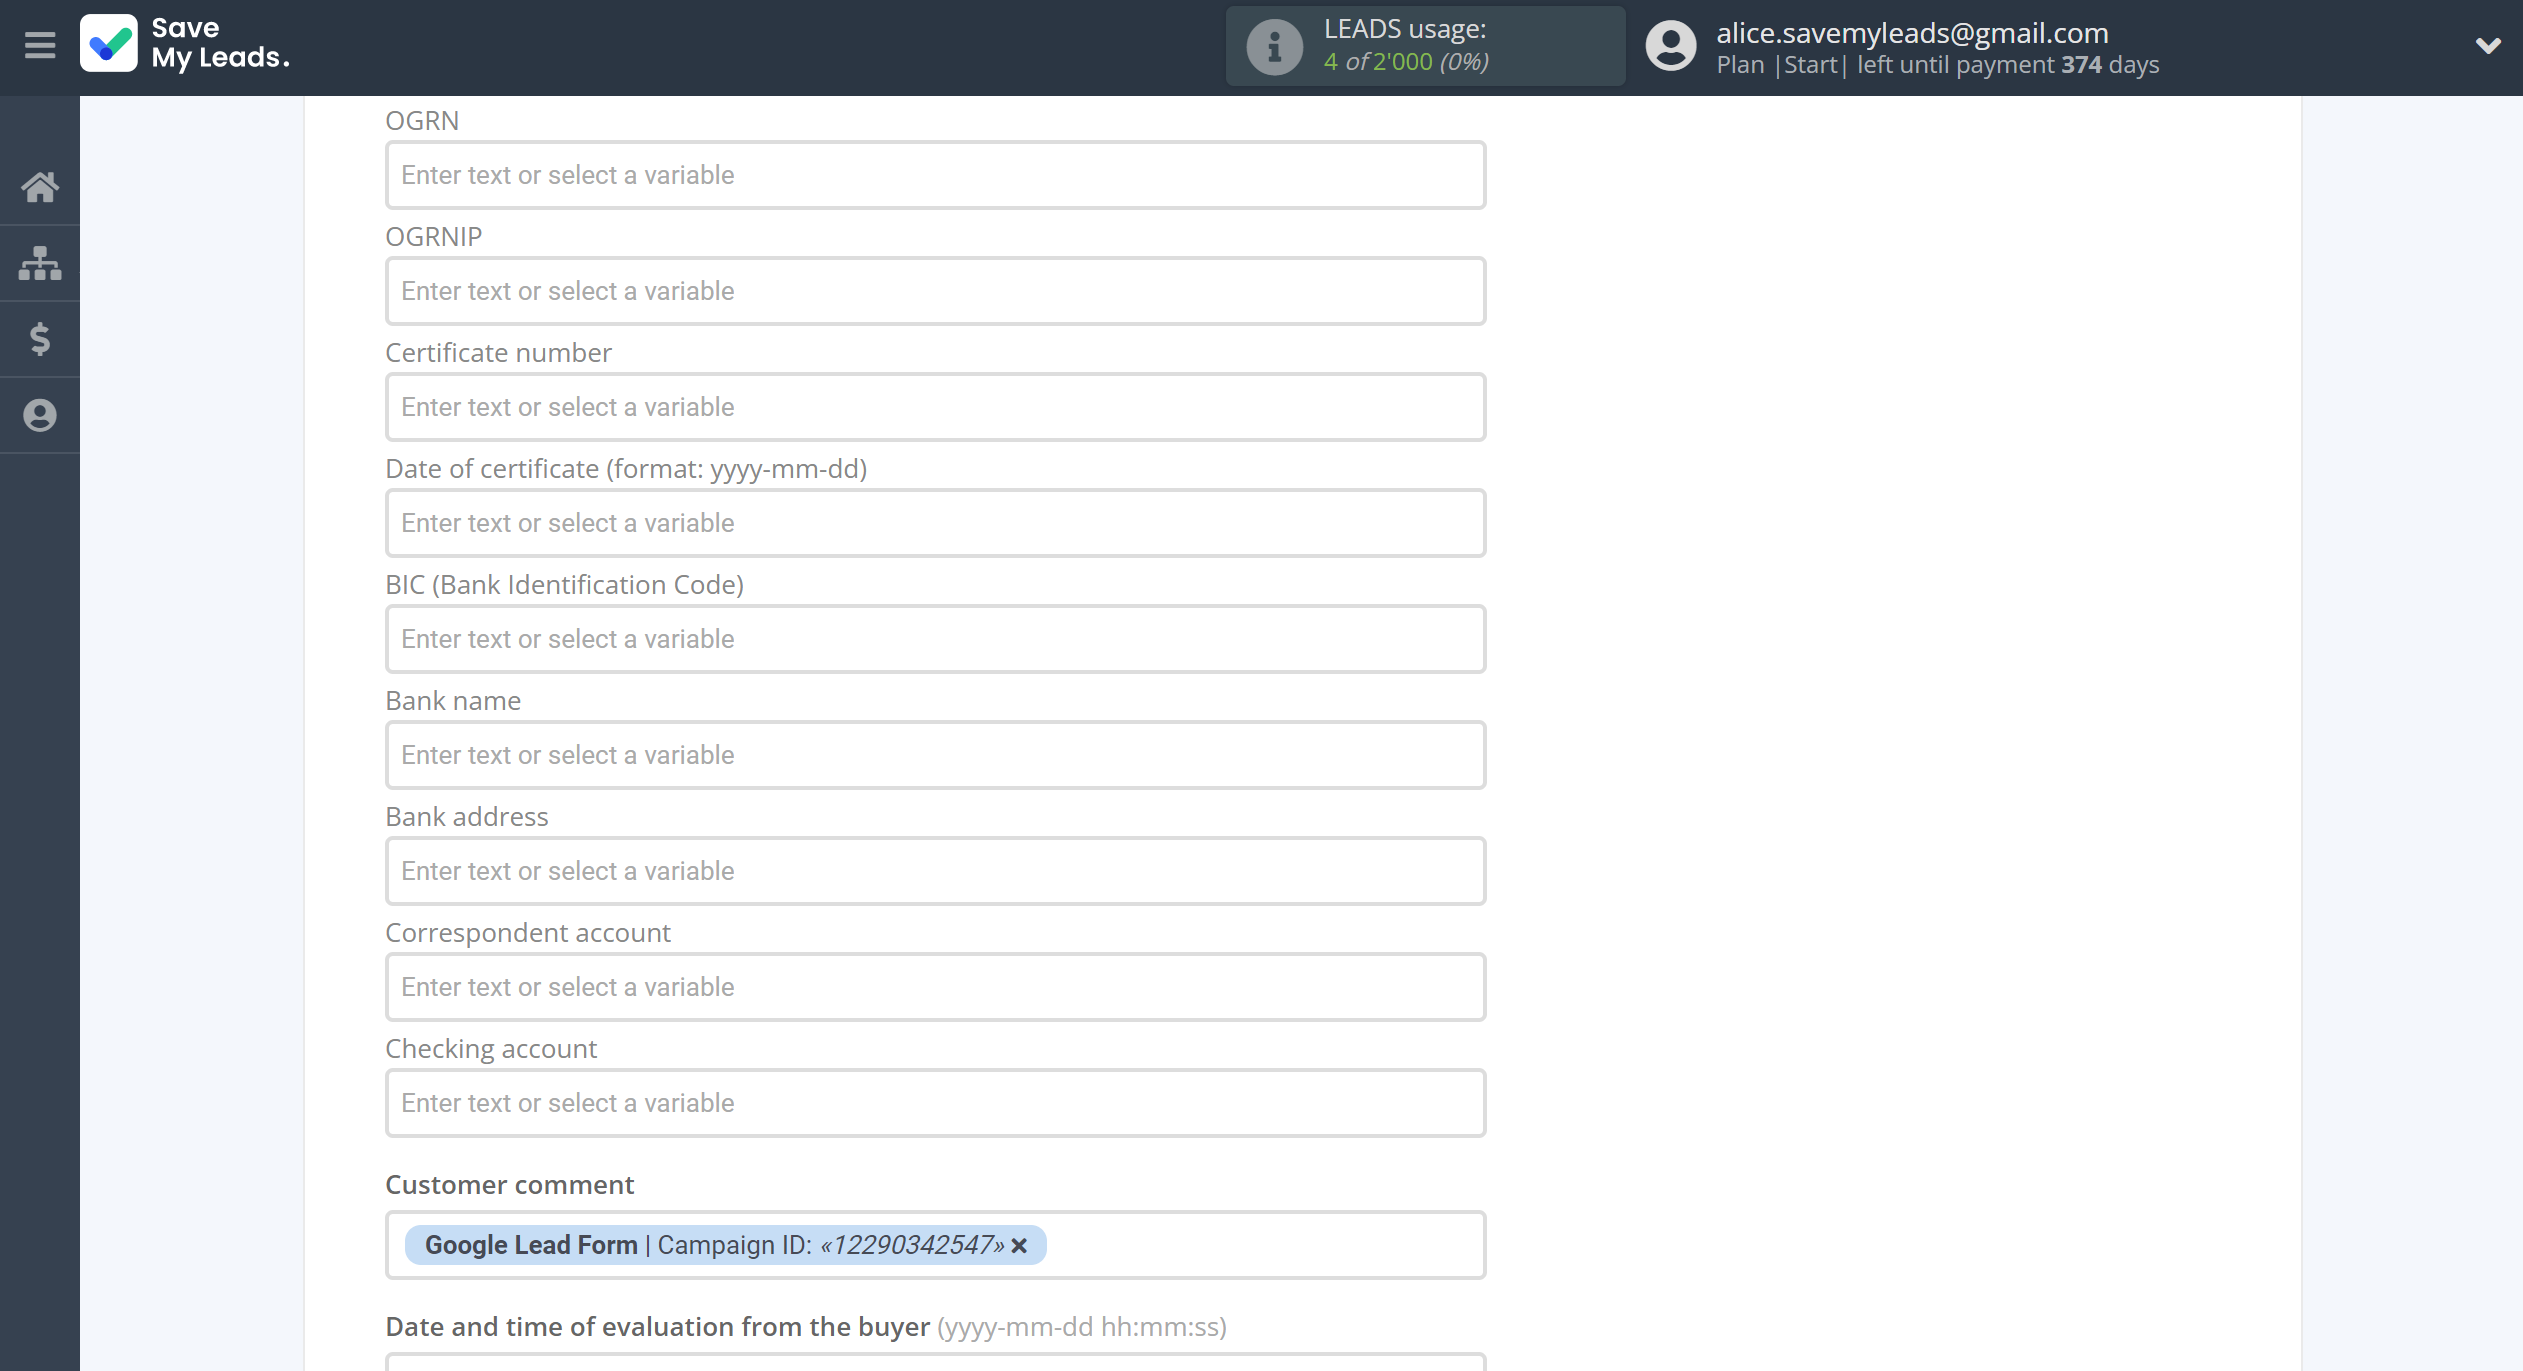Screen dimensions: 2523x1371
Task: Click the BIC (Bank Identification Code) label
Action: pos(564,585)
